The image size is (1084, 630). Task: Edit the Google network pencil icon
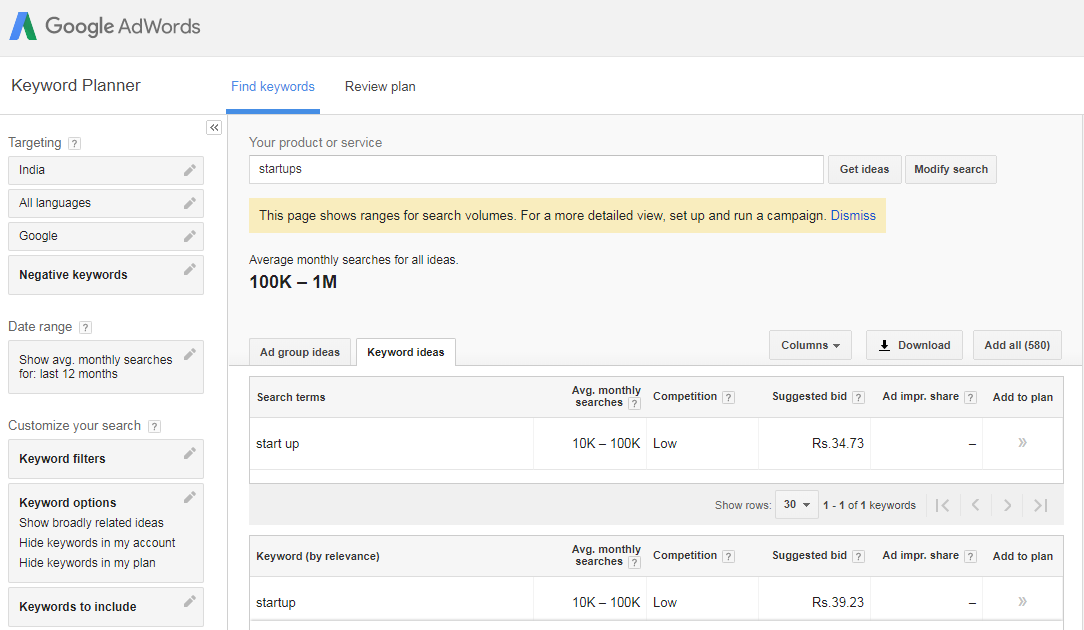[x=189, y=237]
